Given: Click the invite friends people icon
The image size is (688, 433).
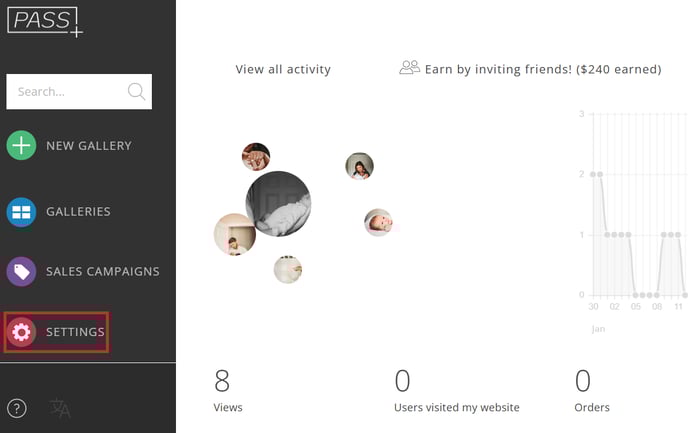Looking at the screenshot, I should [409, 68].
